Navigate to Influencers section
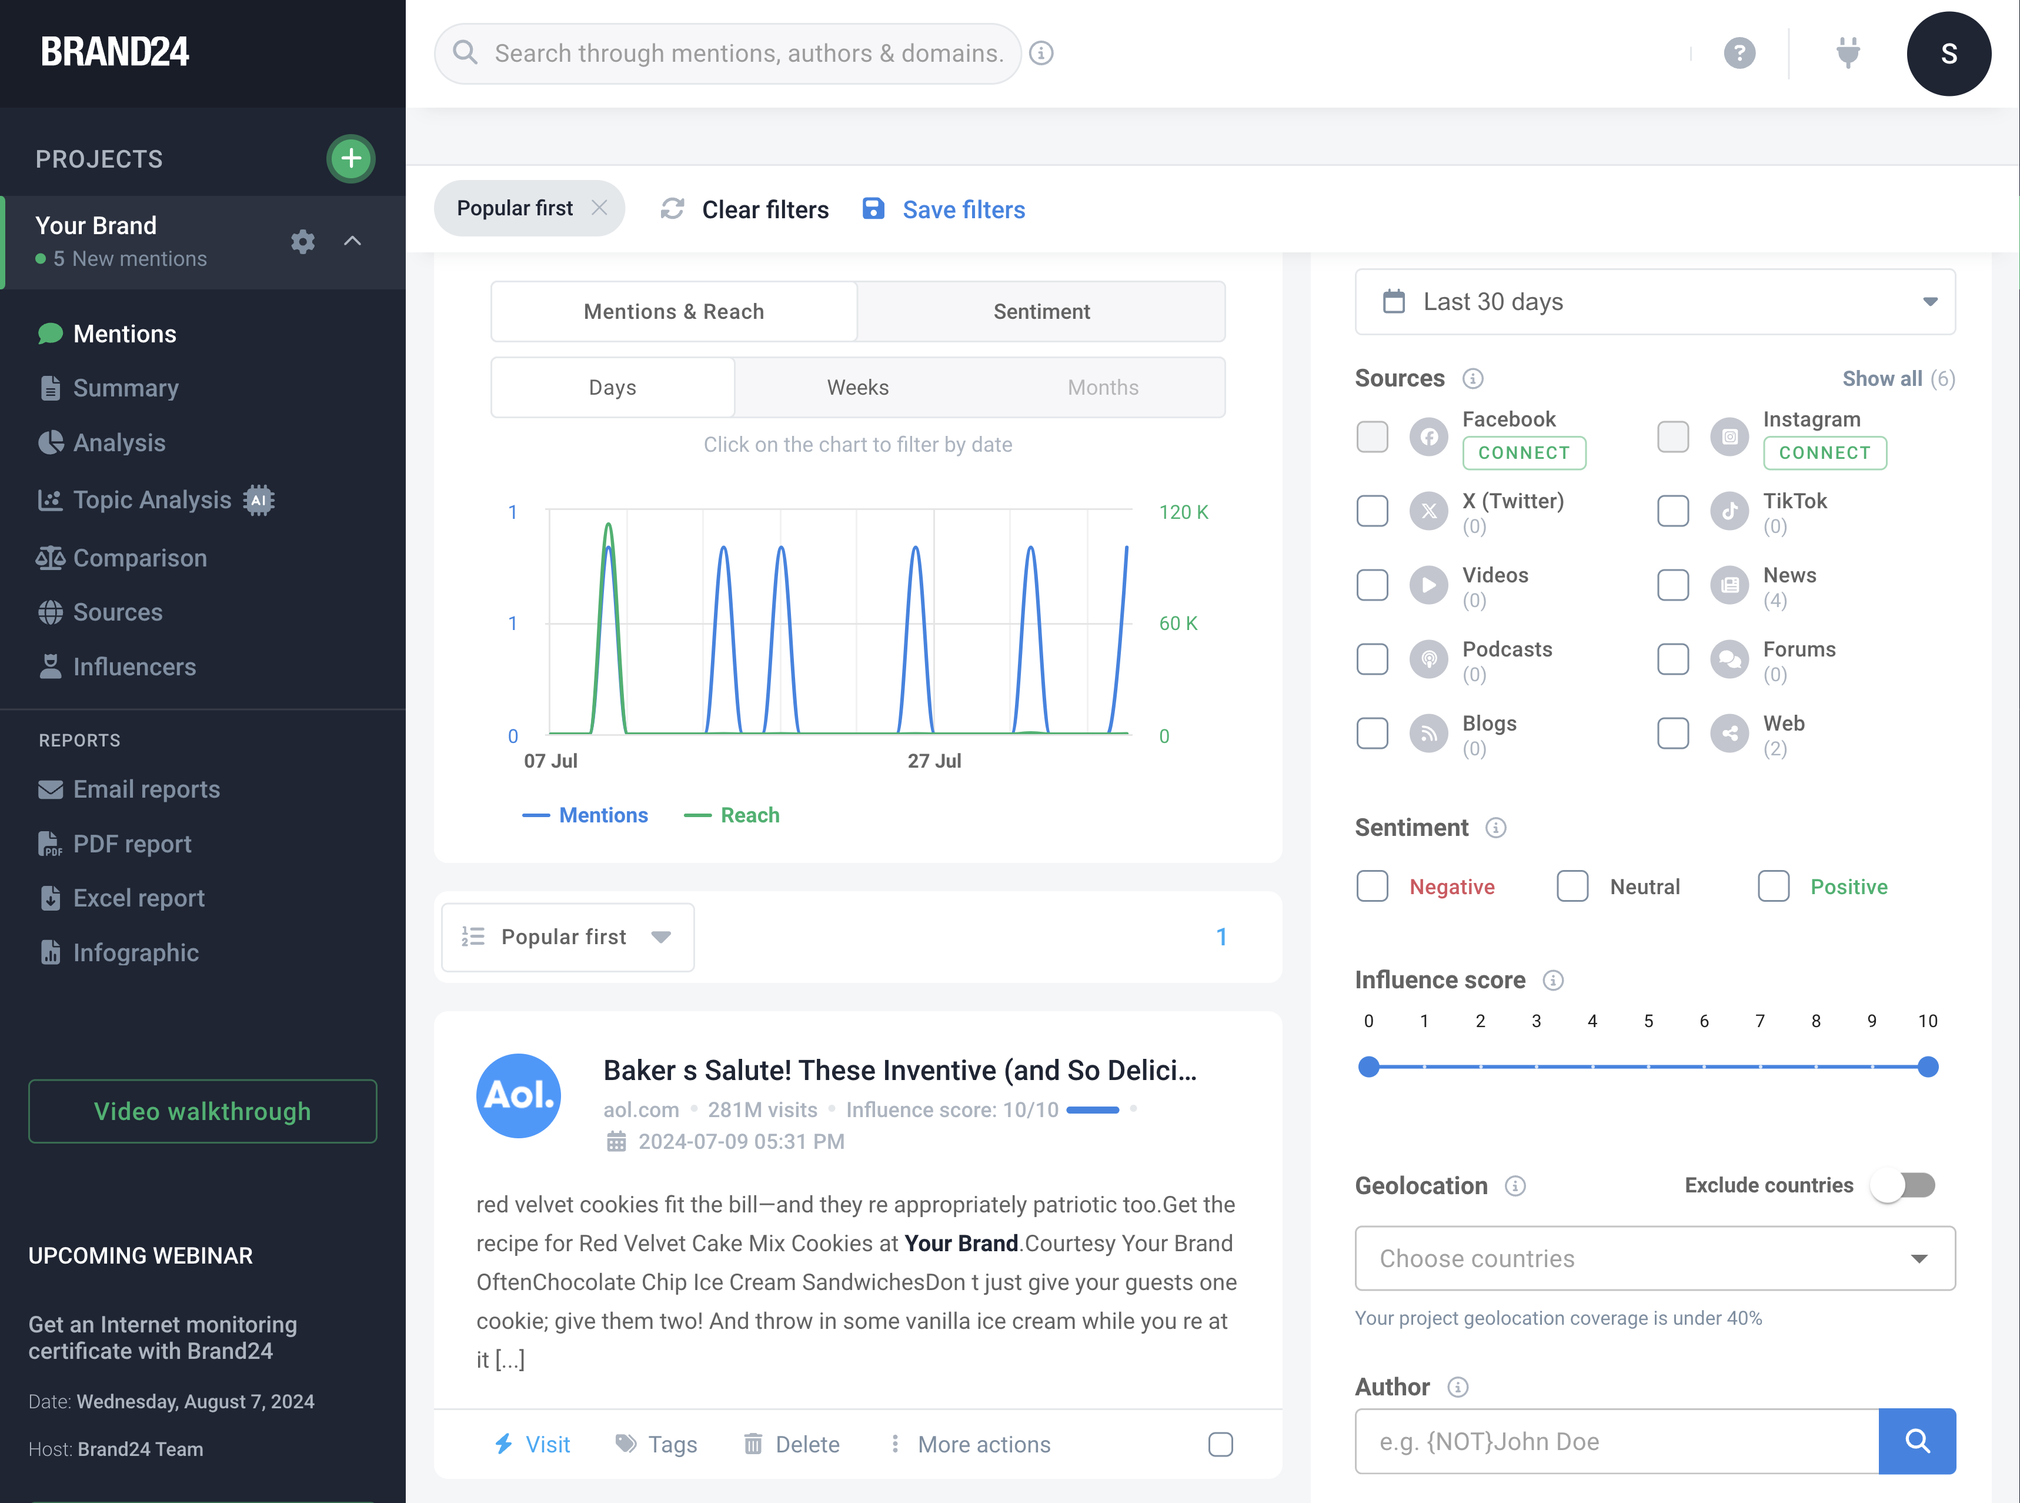This screenshot has height=1503, width=2020. click(x=134, y=665)
